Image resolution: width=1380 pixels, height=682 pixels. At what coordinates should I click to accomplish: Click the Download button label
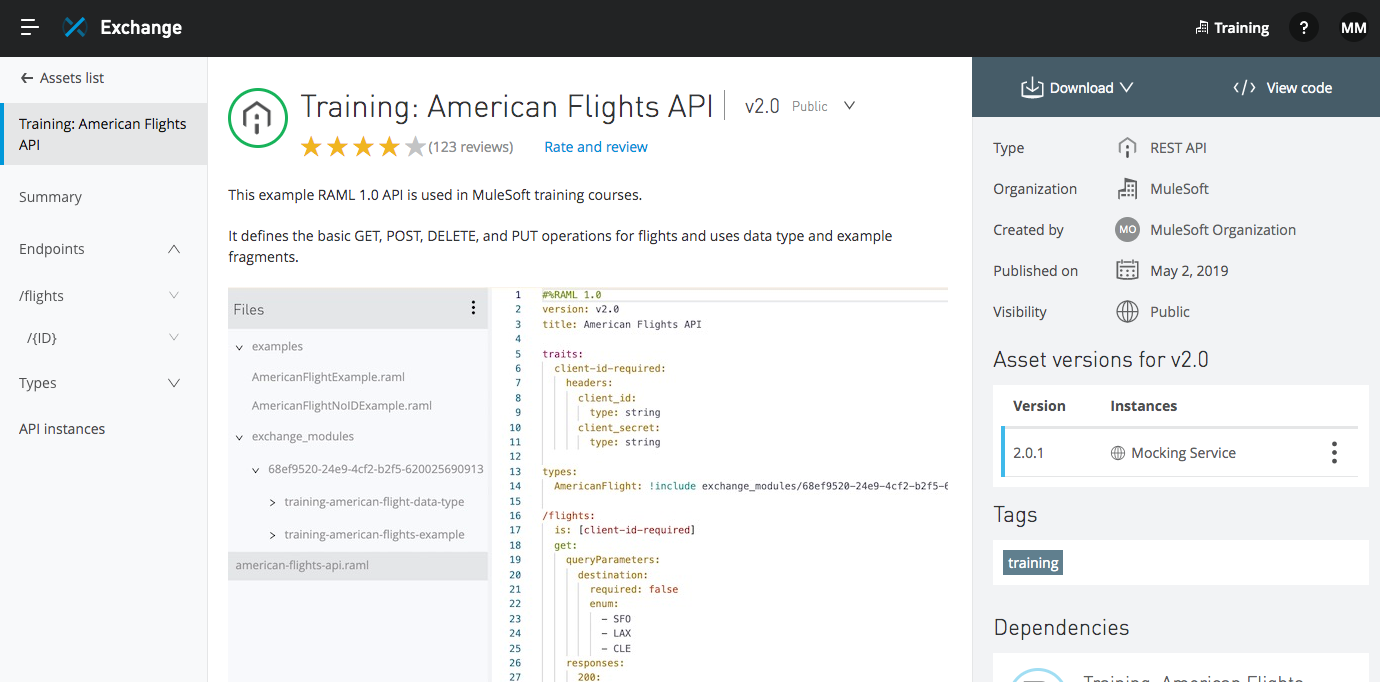click(x=1081, y=88)
